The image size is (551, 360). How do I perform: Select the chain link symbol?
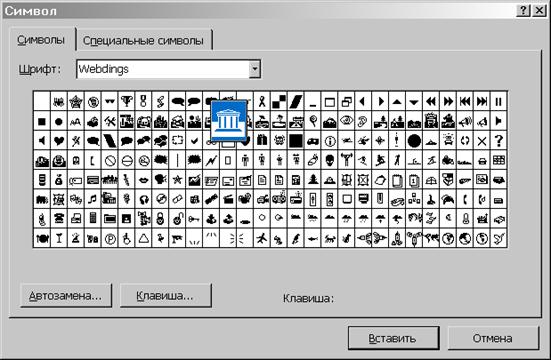tap(177, 200)
